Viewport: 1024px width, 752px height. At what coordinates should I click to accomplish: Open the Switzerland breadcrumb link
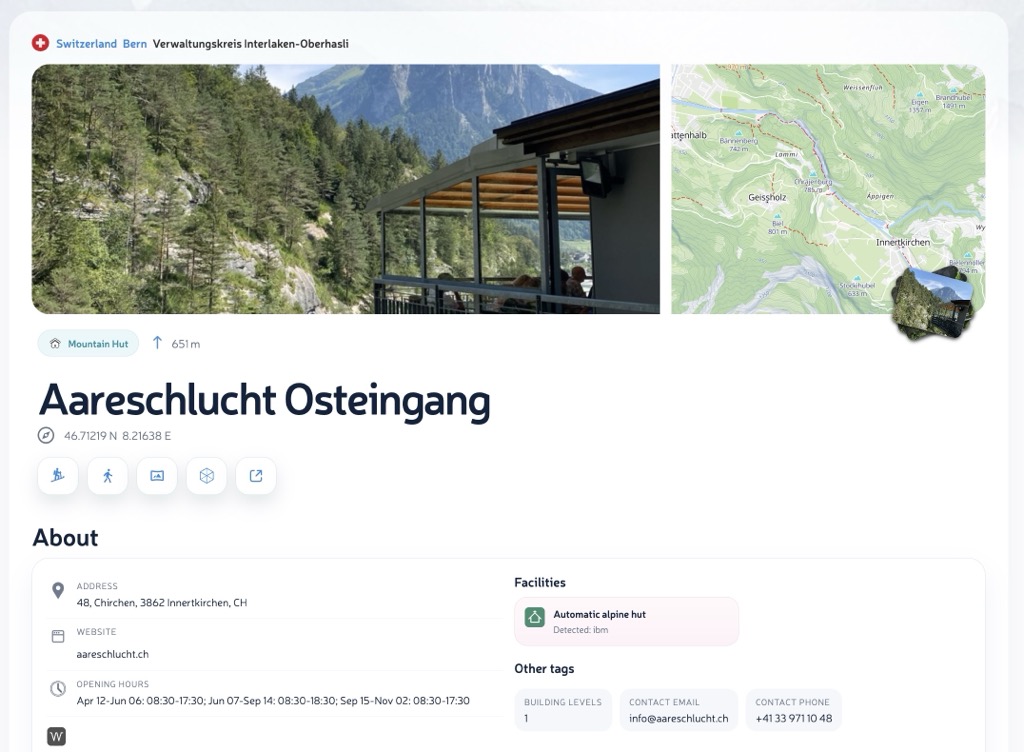click(86, 44)
